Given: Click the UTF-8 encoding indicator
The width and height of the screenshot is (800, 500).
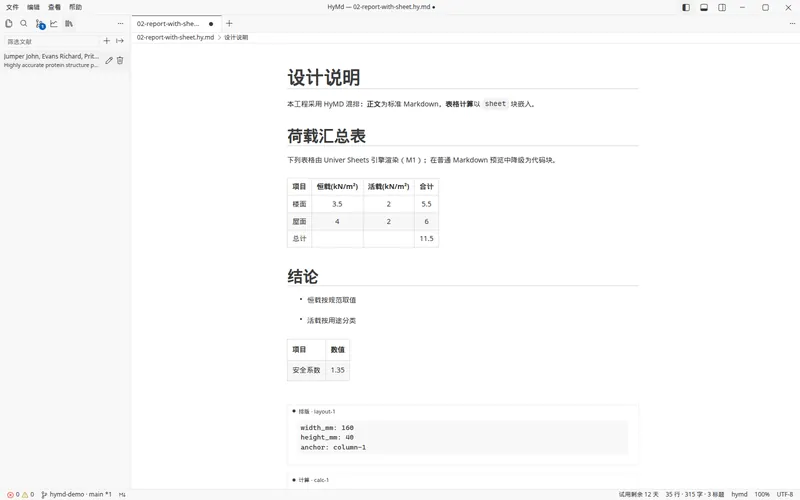Looking at the screenshot, I should (785, 494).
